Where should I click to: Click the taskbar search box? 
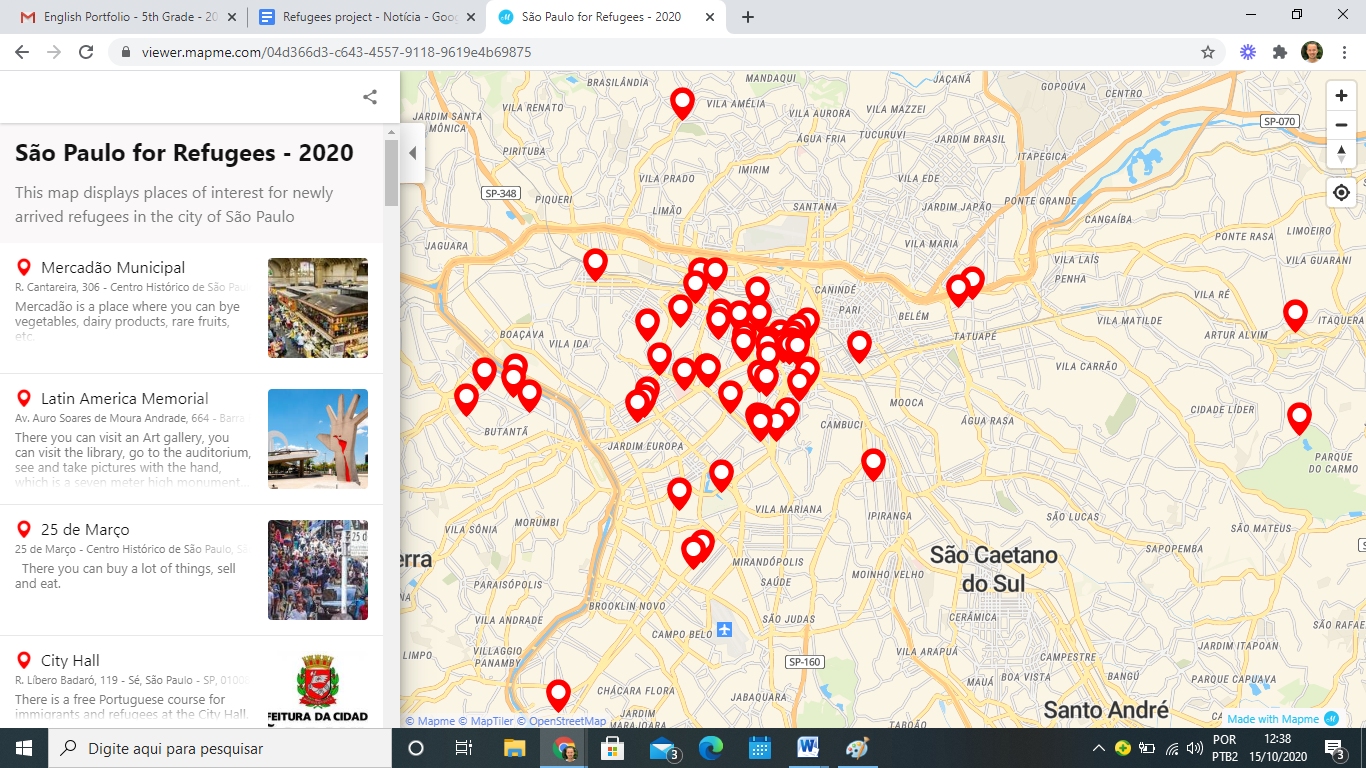(x=220, y=748)
